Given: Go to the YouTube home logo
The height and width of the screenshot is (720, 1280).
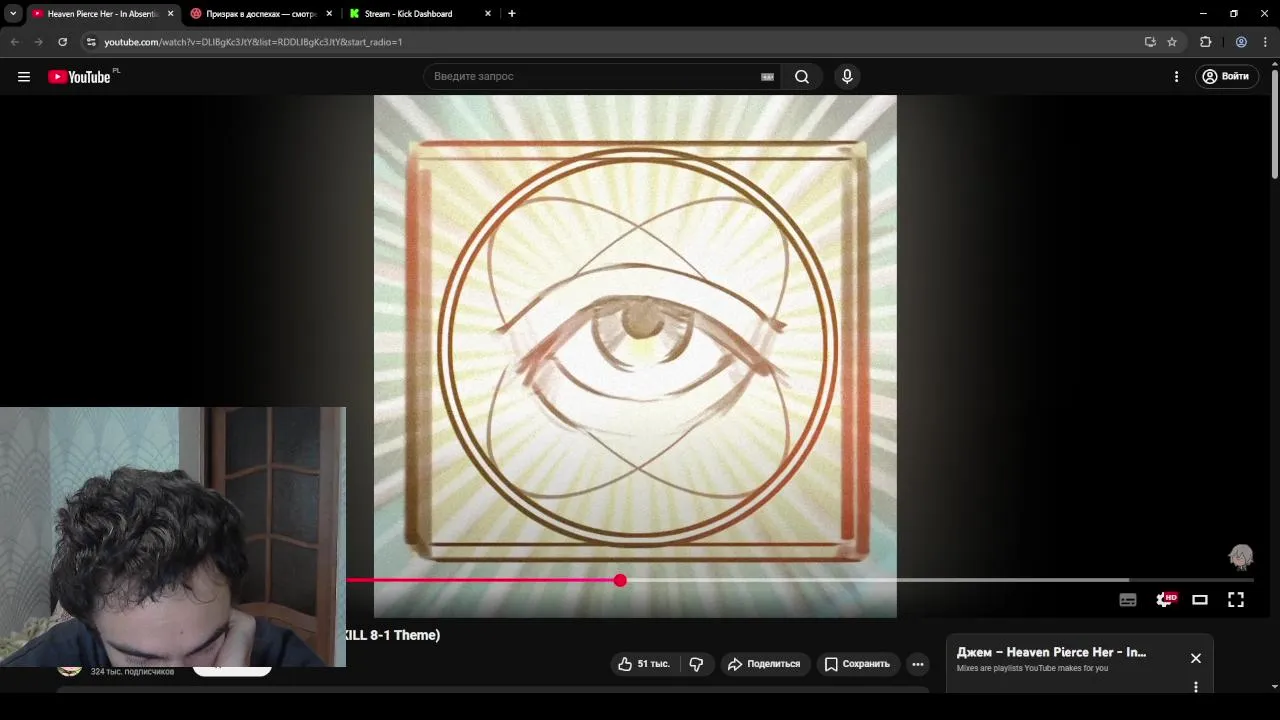Looking at the screenshot, I should tap(79, 77).
